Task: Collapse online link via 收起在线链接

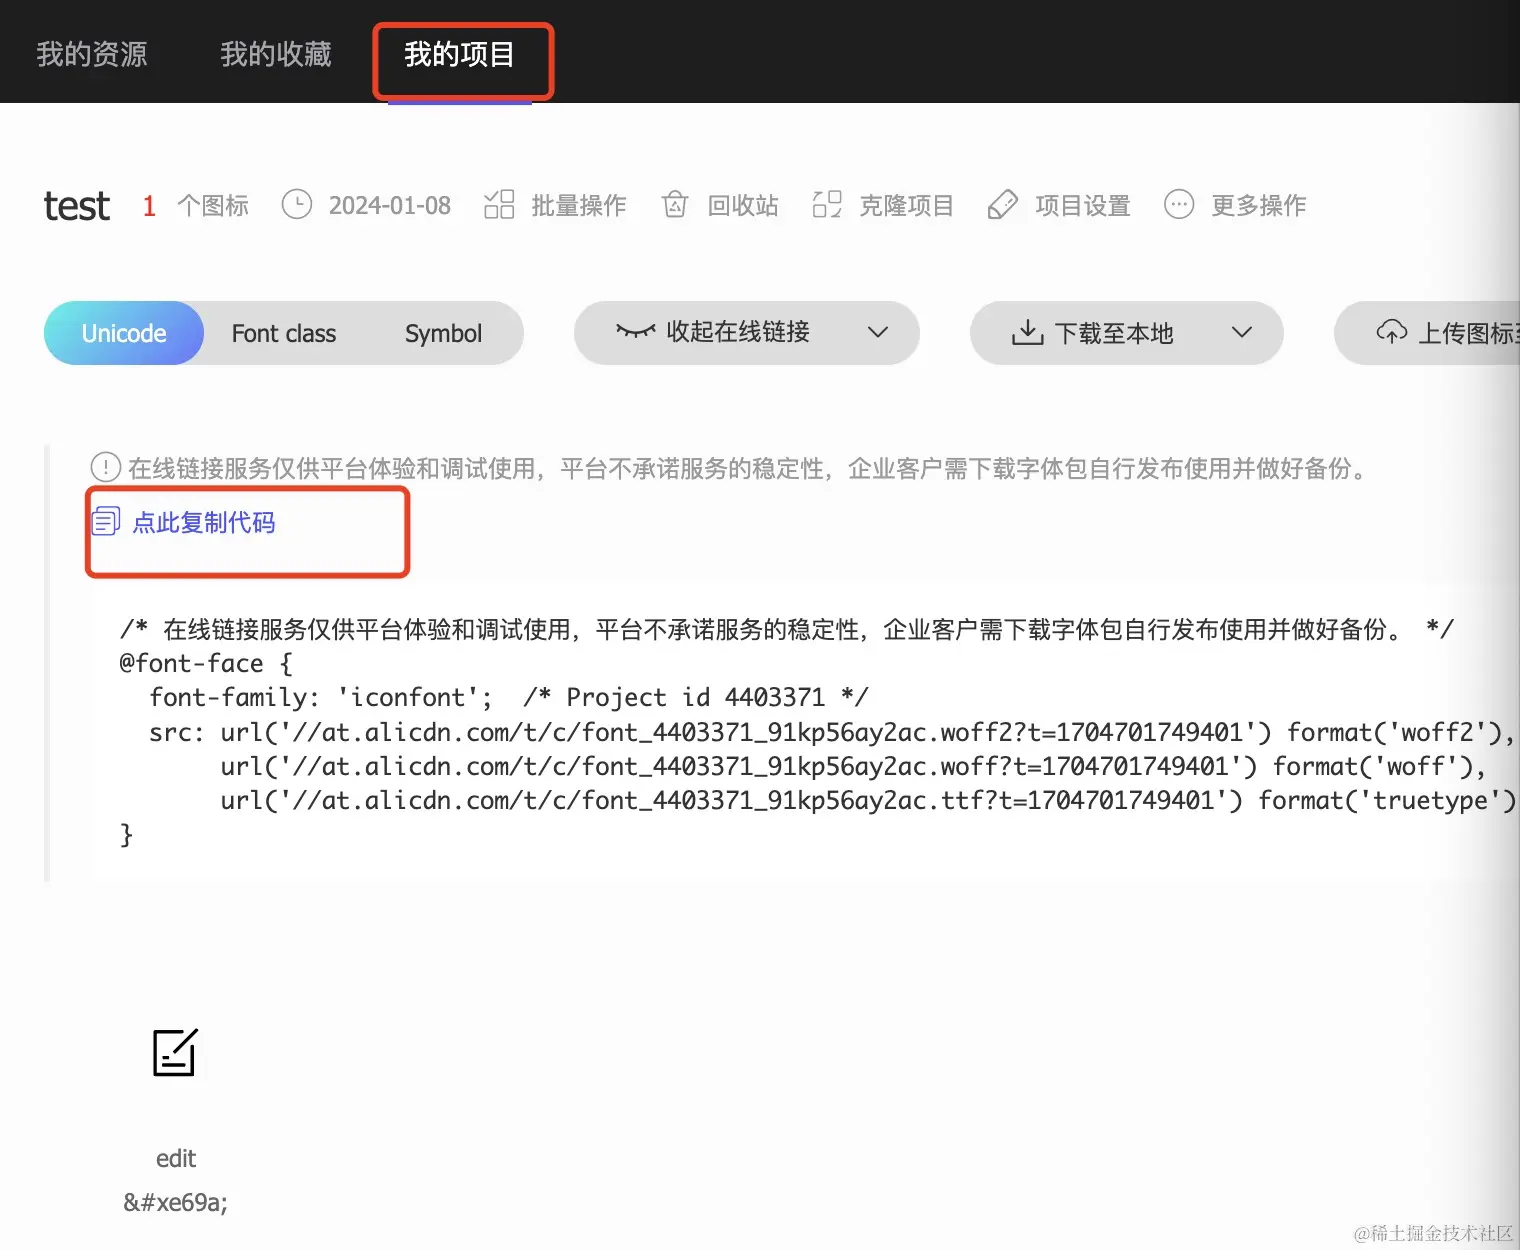Action: pos(738,332)
